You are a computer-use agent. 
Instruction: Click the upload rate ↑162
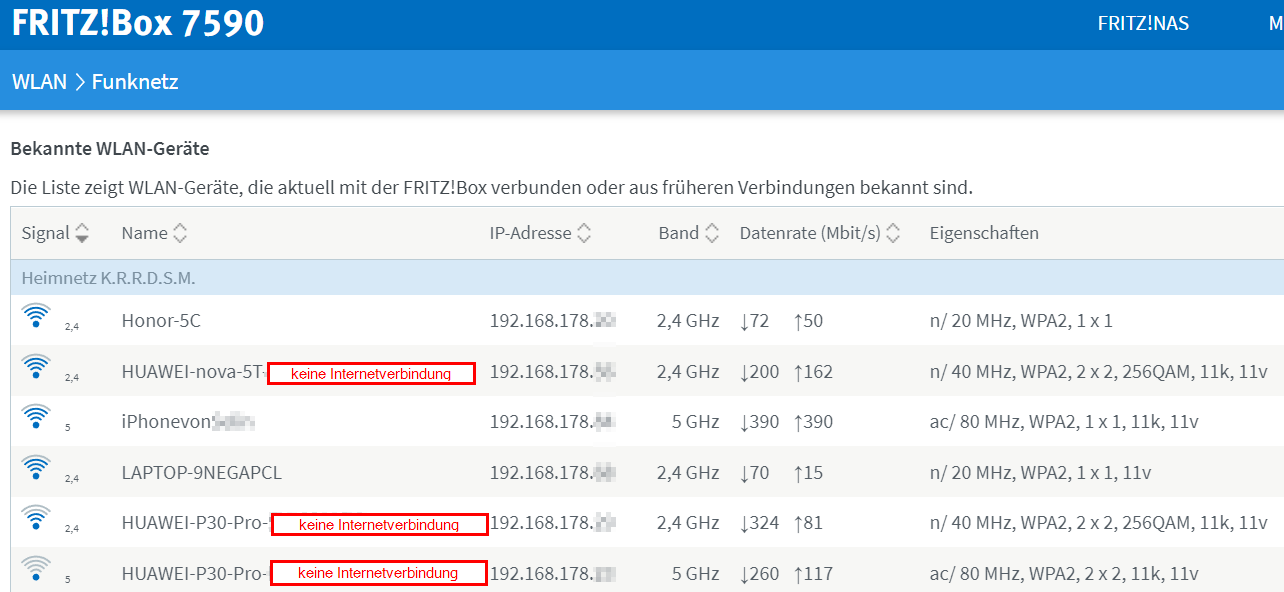pos(813,372)
